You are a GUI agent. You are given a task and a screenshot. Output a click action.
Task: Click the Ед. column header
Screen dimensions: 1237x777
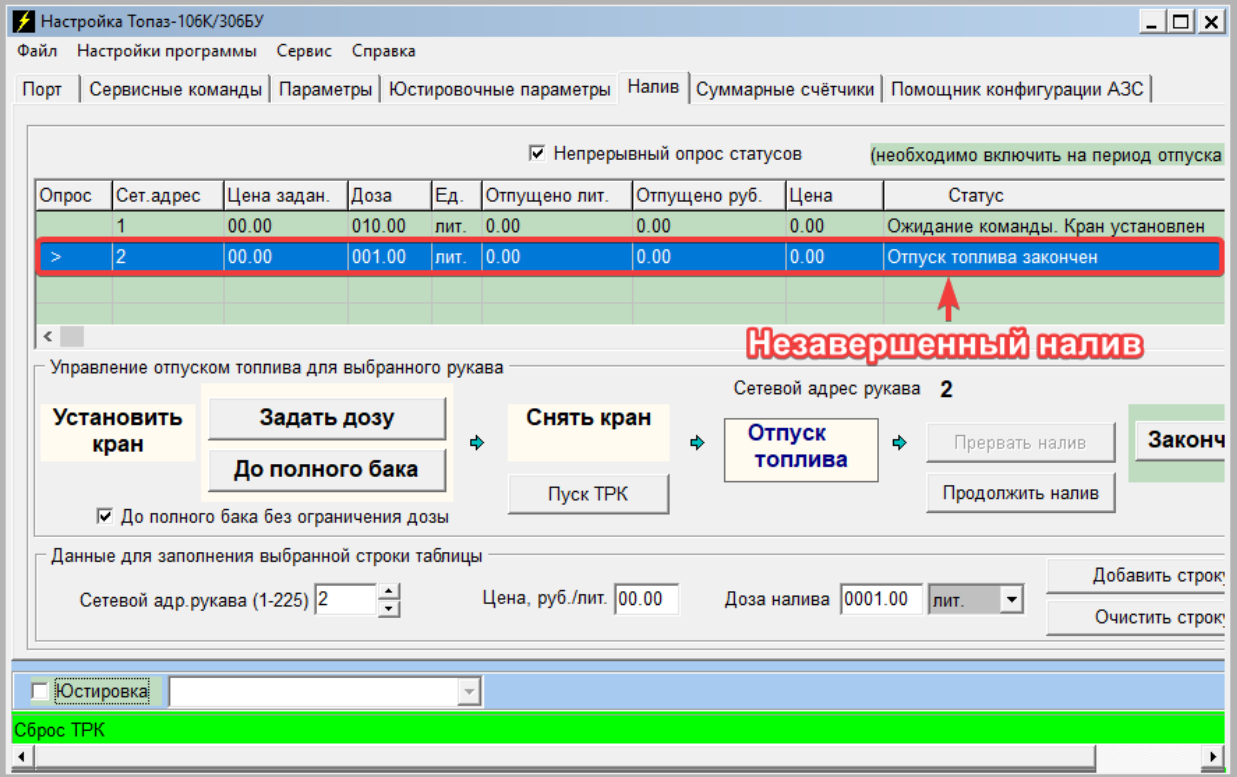(457, 195)
